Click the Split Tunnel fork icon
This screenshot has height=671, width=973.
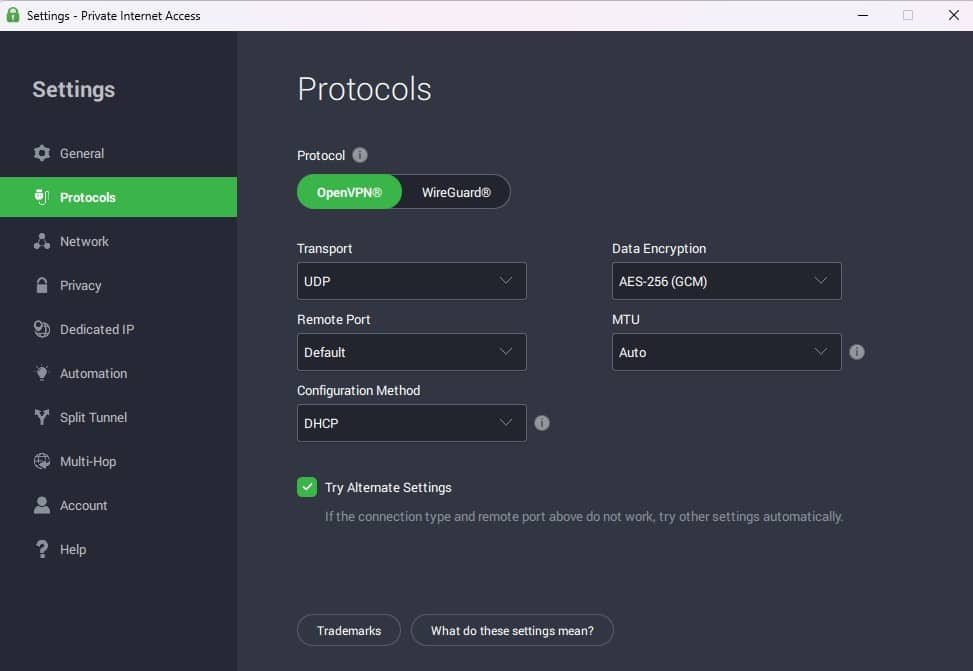42,417
